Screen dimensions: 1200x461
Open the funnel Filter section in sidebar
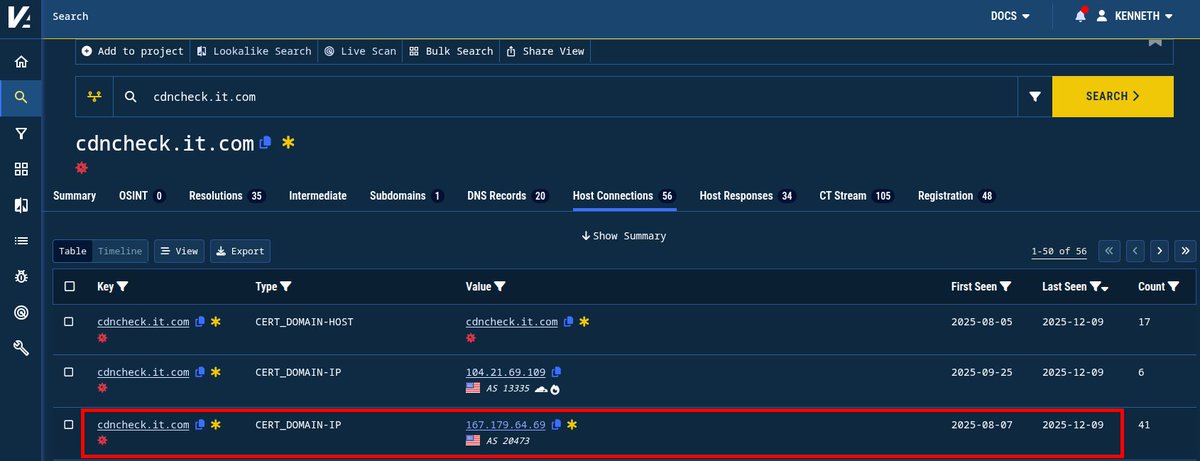pos(21,134)
